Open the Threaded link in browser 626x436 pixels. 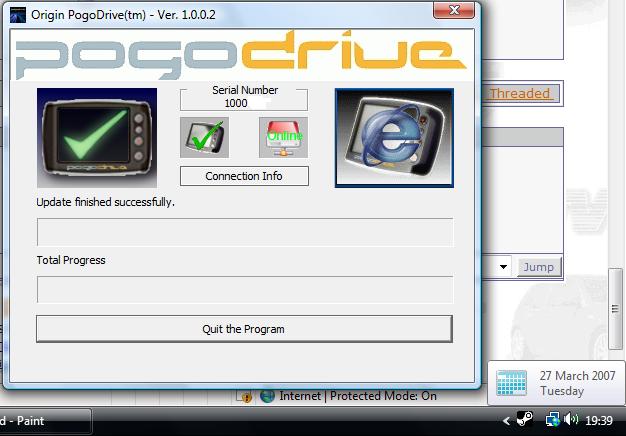[x=520, y=93]
